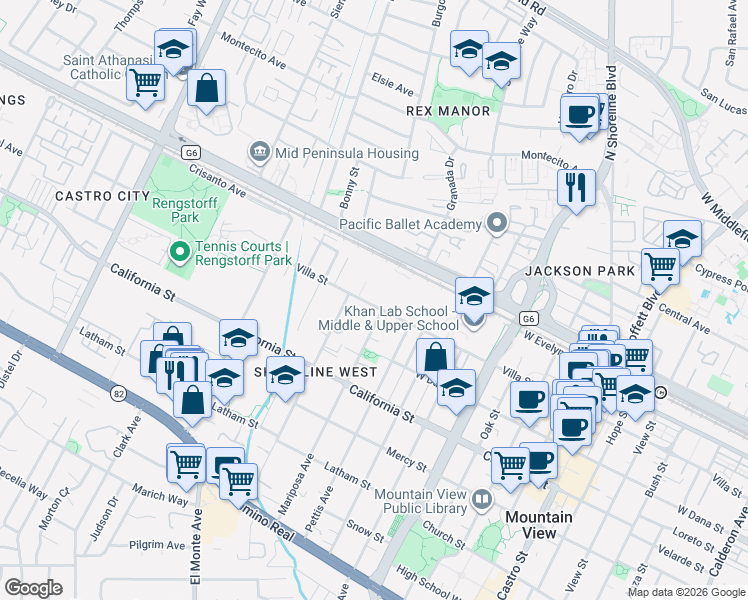Click the Rengstorff Park label
The width and height of the screenshot is (748, 600).
185,210
